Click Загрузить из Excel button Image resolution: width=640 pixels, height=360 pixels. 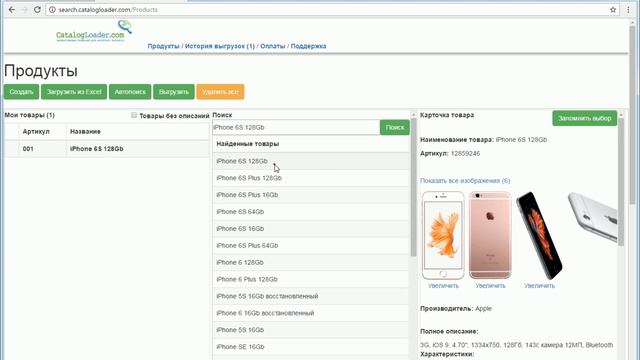coord(74,92)
